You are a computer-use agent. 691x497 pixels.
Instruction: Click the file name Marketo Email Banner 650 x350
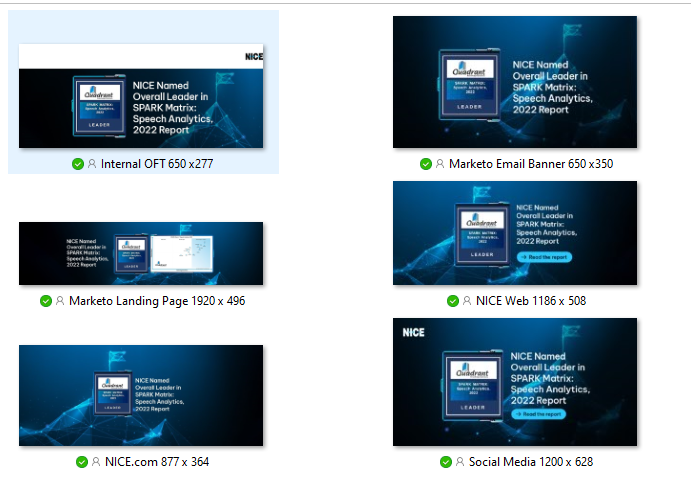click(x=531, y=164)
